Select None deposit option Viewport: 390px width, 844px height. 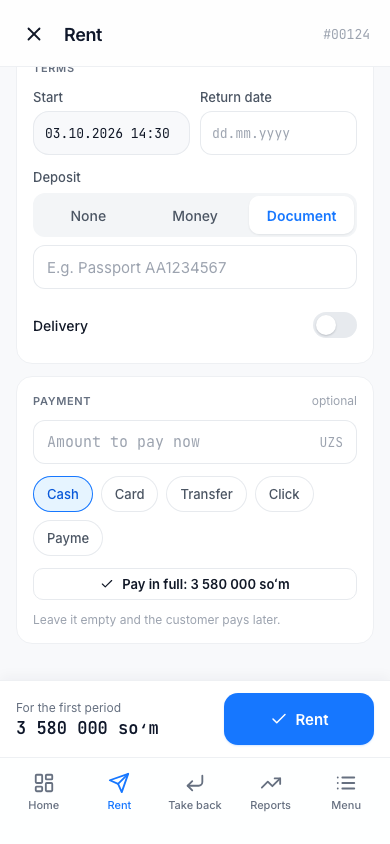pyautogui.click(x=88, y=216)
